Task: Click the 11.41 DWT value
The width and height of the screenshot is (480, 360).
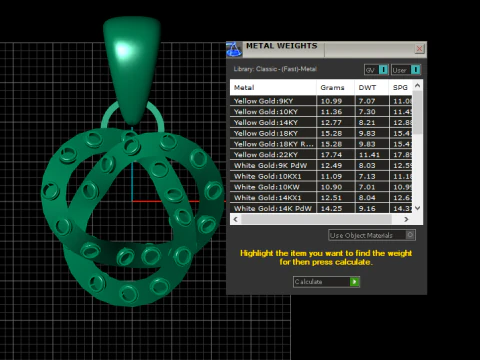Action: (x=369, y=155)
